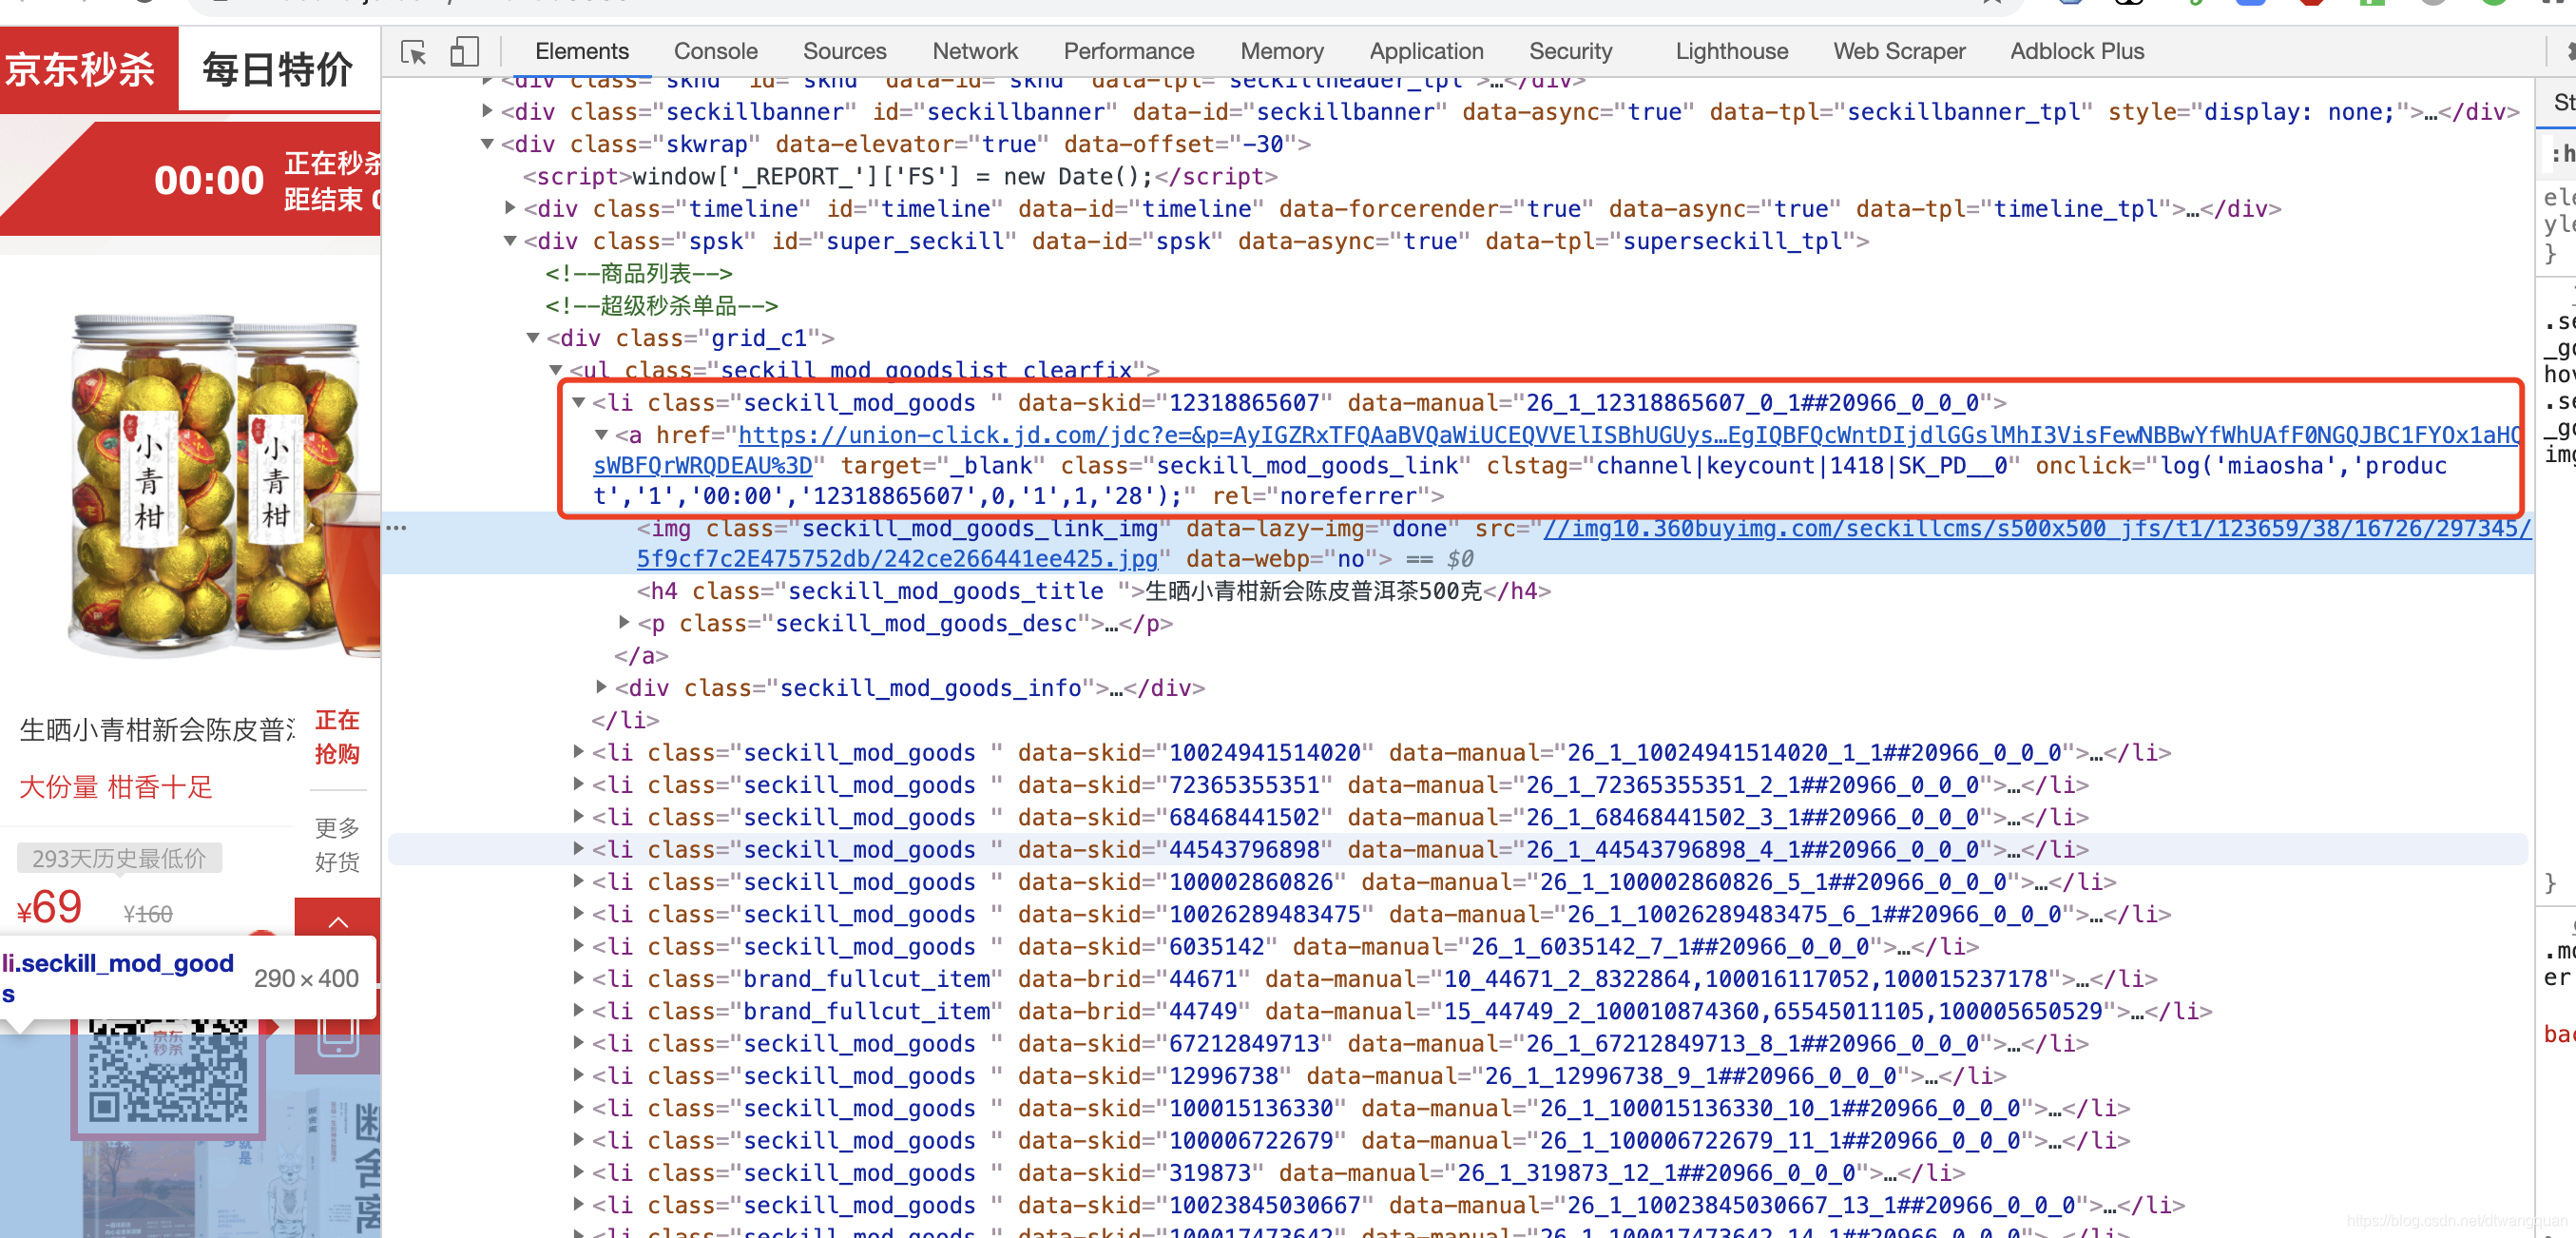Viewport: 2576px width, 1238px height.
Task: Click the 更多好货 sidebar link
Action: pyautogui.click(x=337, y=844)
